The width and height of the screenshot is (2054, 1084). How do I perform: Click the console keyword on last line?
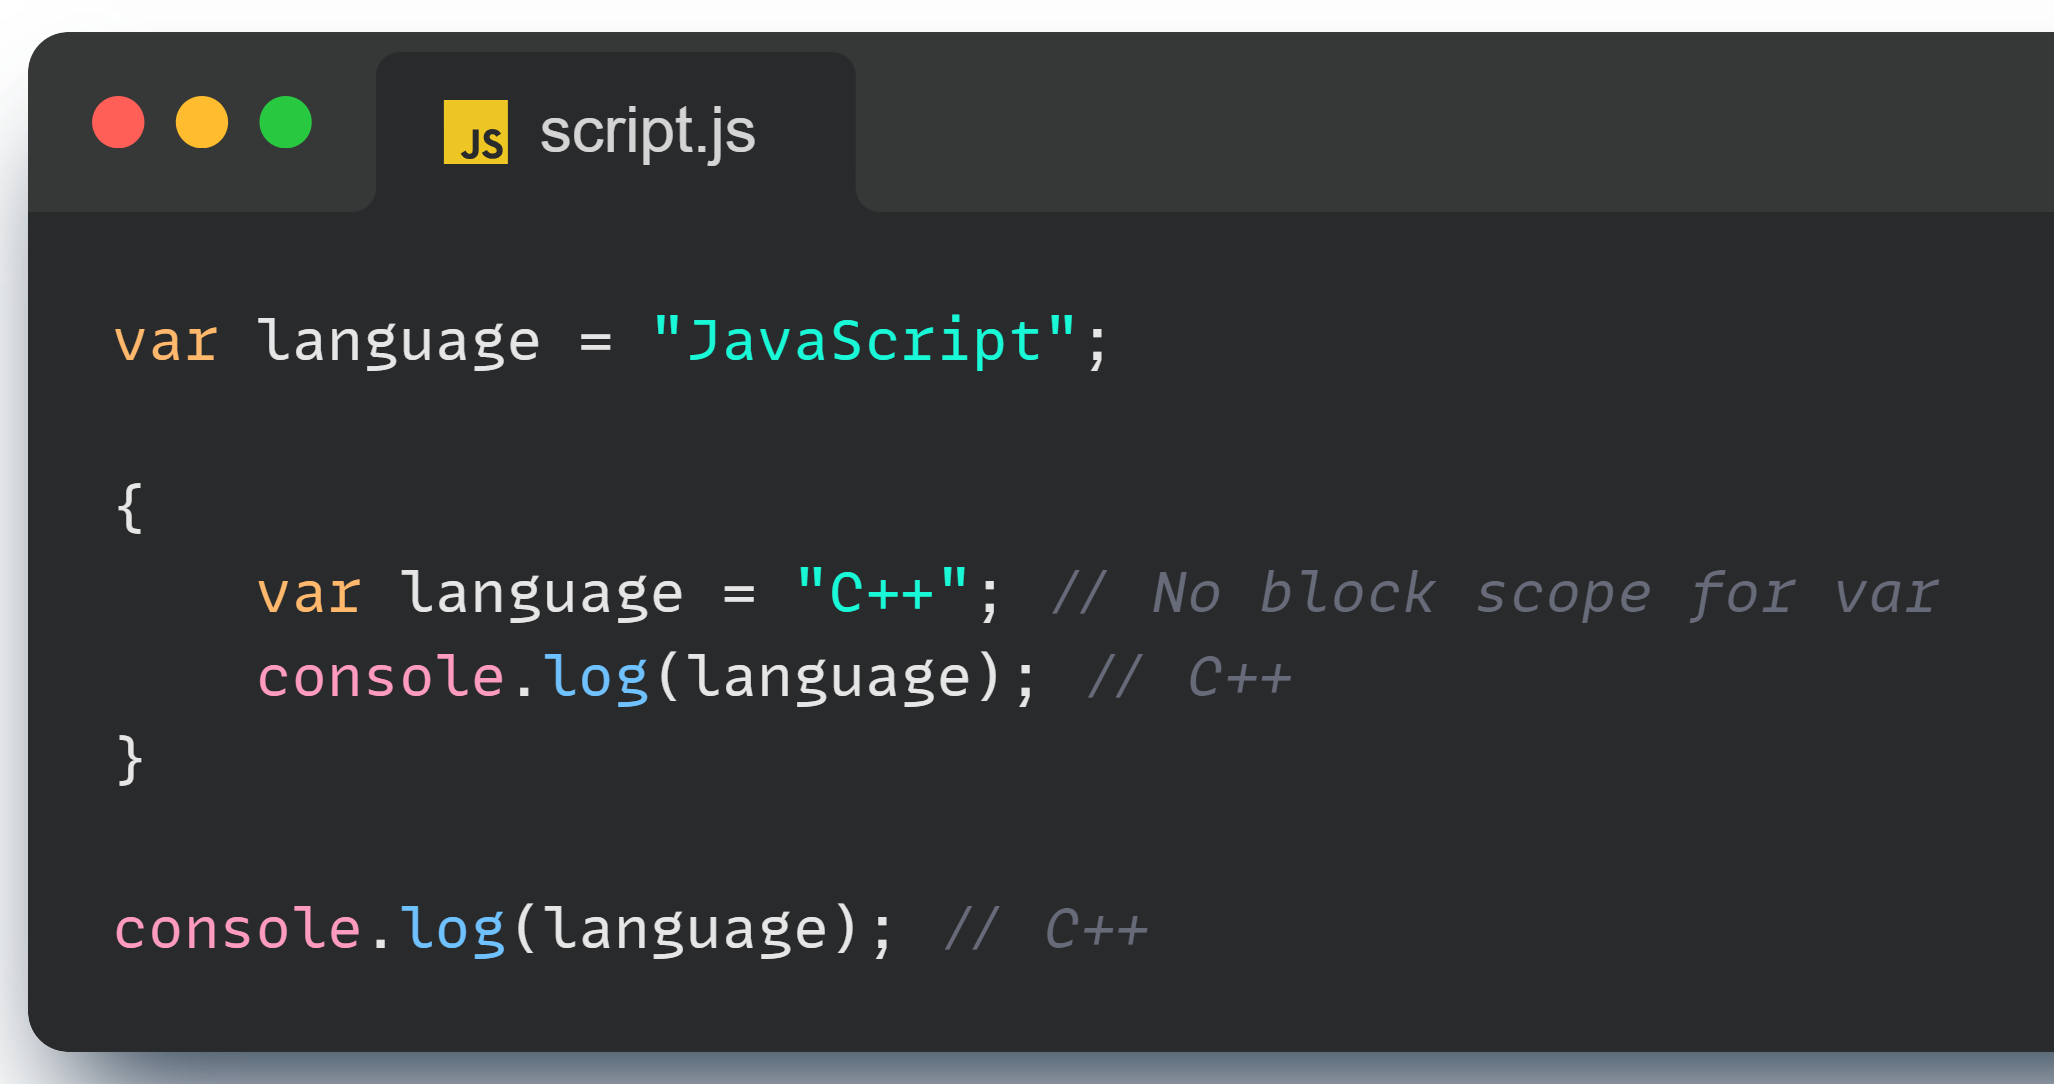(237, 929)
